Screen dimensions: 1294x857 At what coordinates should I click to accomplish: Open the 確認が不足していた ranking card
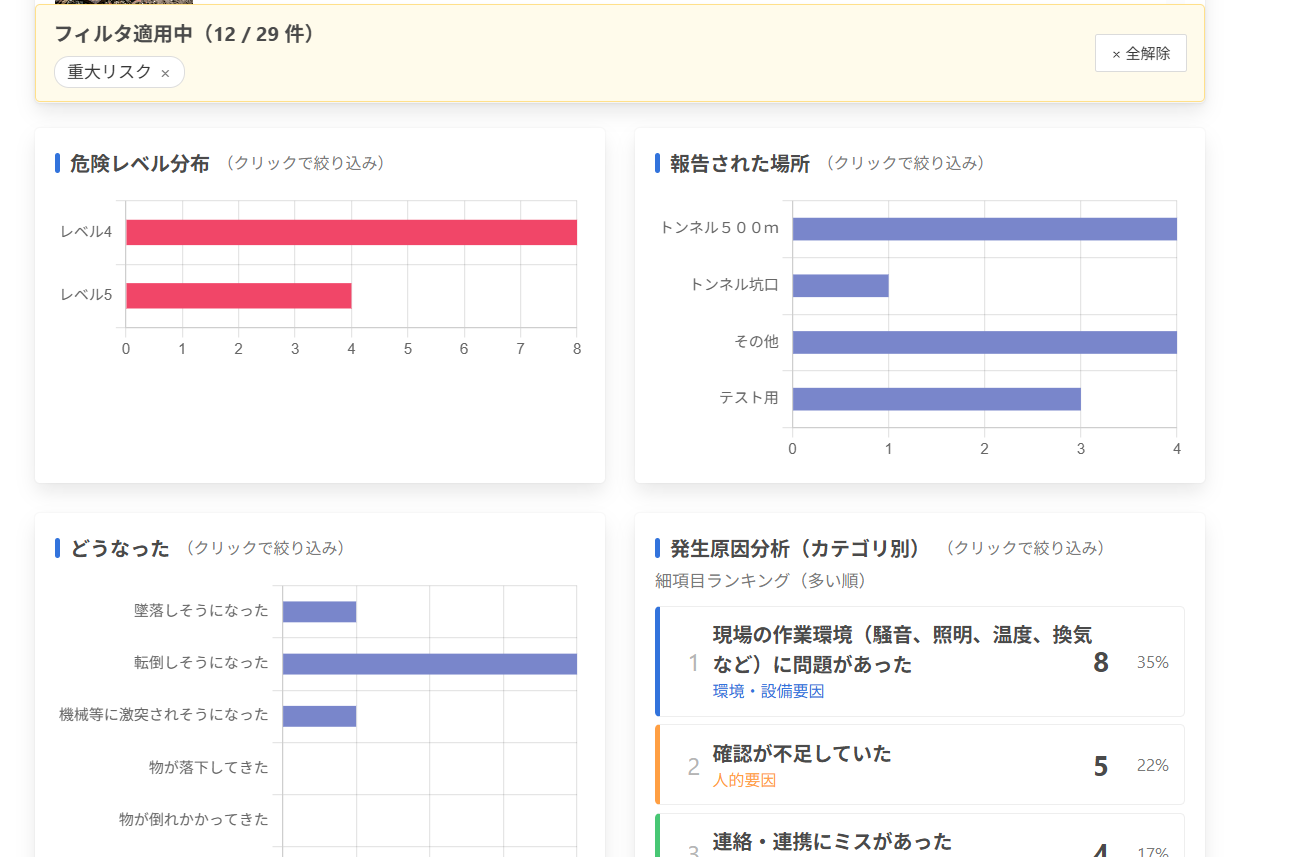920,765
